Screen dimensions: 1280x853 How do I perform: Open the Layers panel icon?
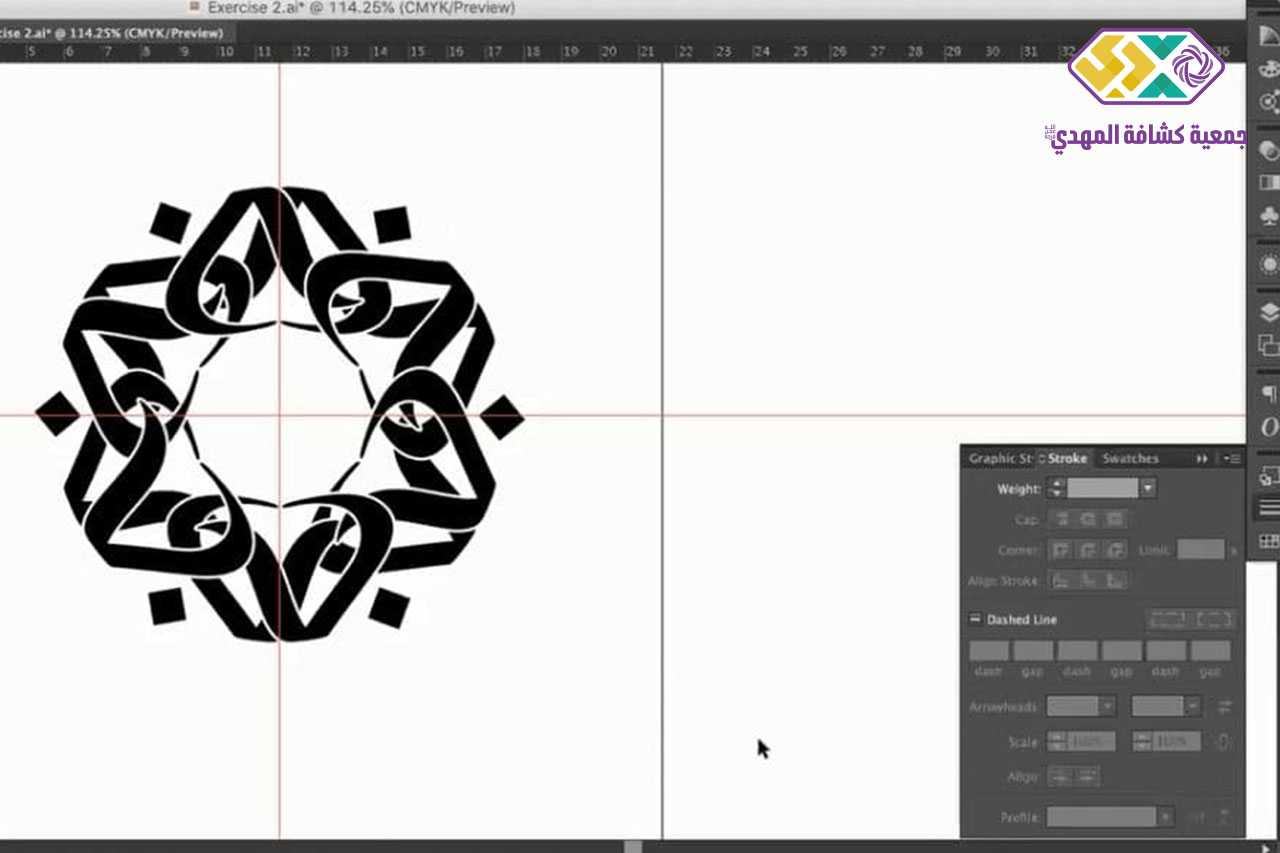(x=1268, y=312)
